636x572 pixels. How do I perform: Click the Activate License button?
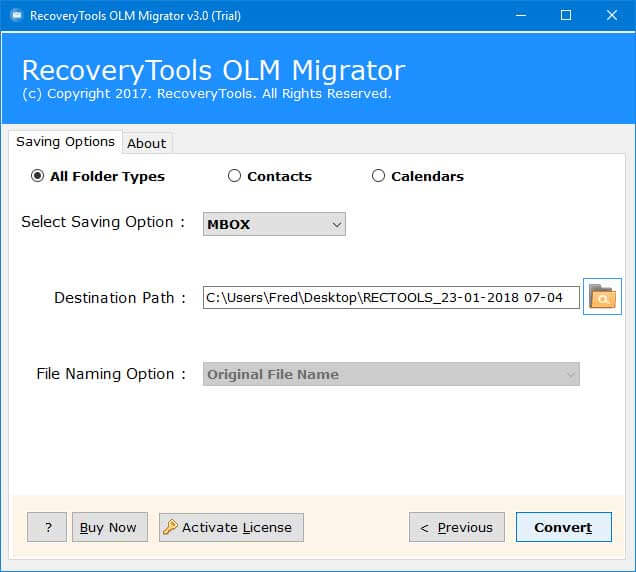[231, 527]
